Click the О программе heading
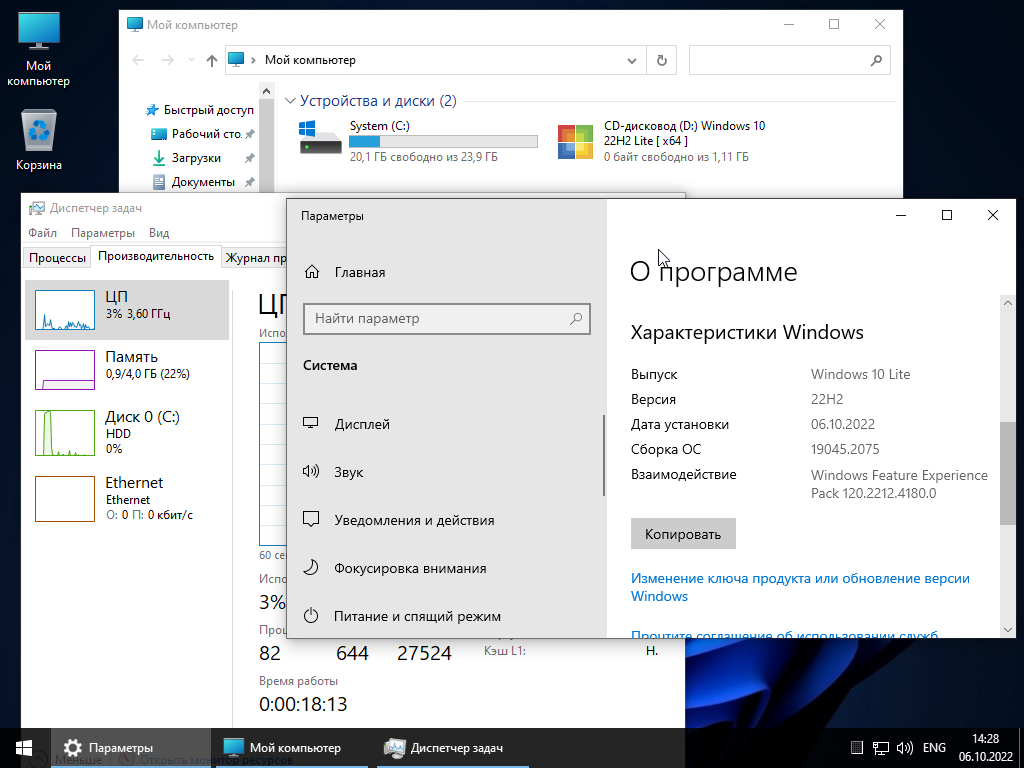Screen dimensions: 1024x768 click(713, 272)
